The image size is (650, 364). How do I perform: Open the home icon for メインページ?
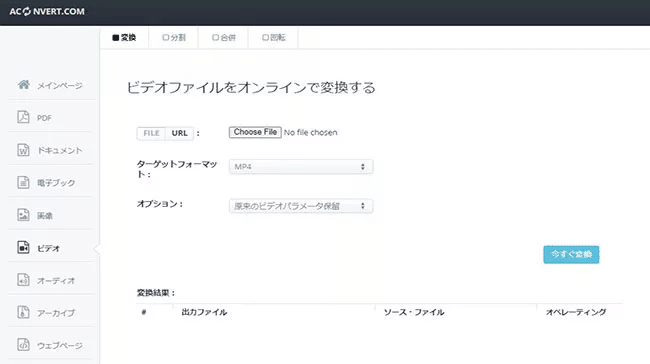24,85
